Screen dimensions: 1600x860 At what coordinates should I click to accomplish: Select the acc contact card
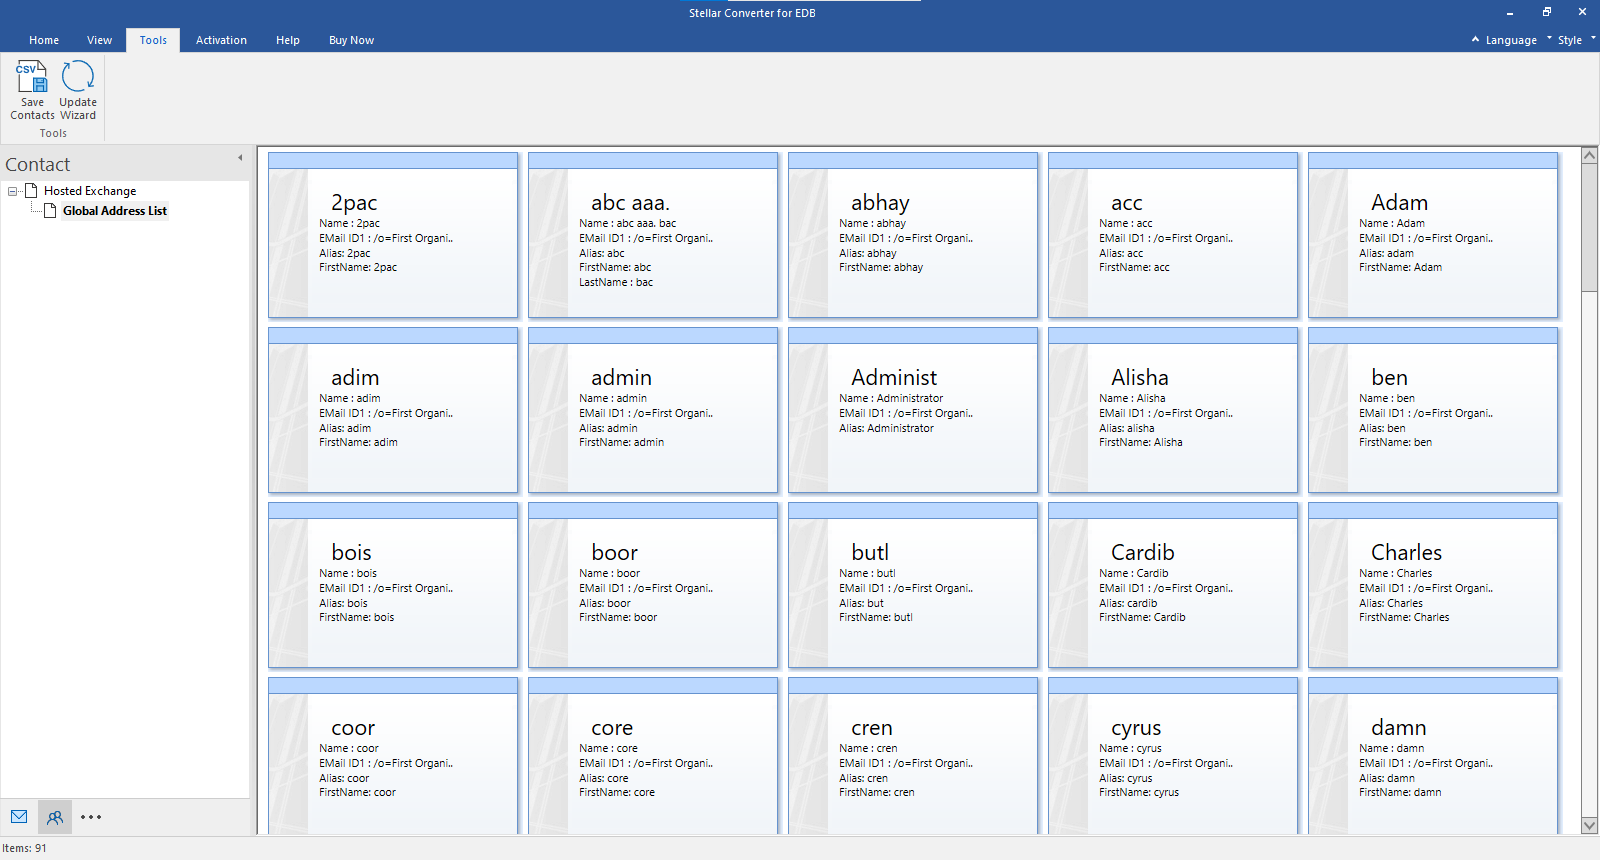(1173, 235)
